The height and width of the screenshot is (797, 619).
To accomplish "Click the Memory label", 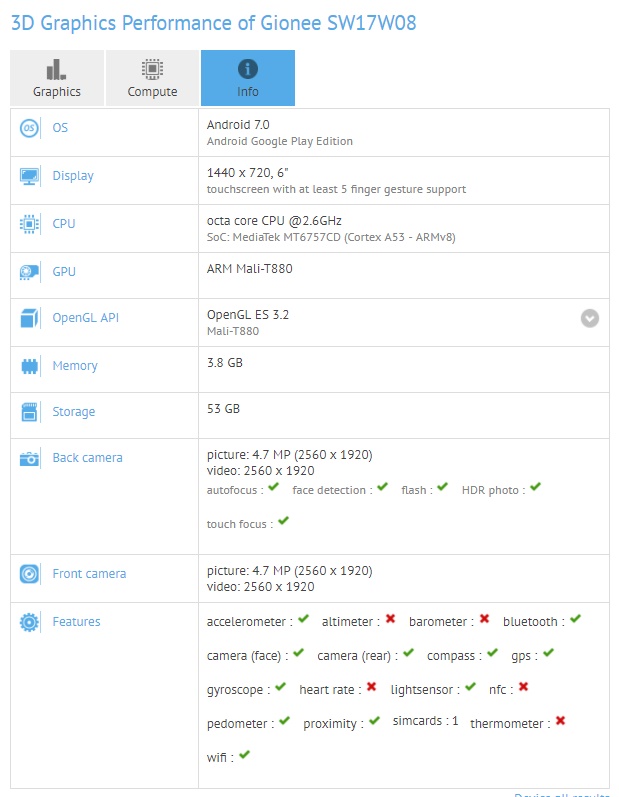I will pos(75,366).
